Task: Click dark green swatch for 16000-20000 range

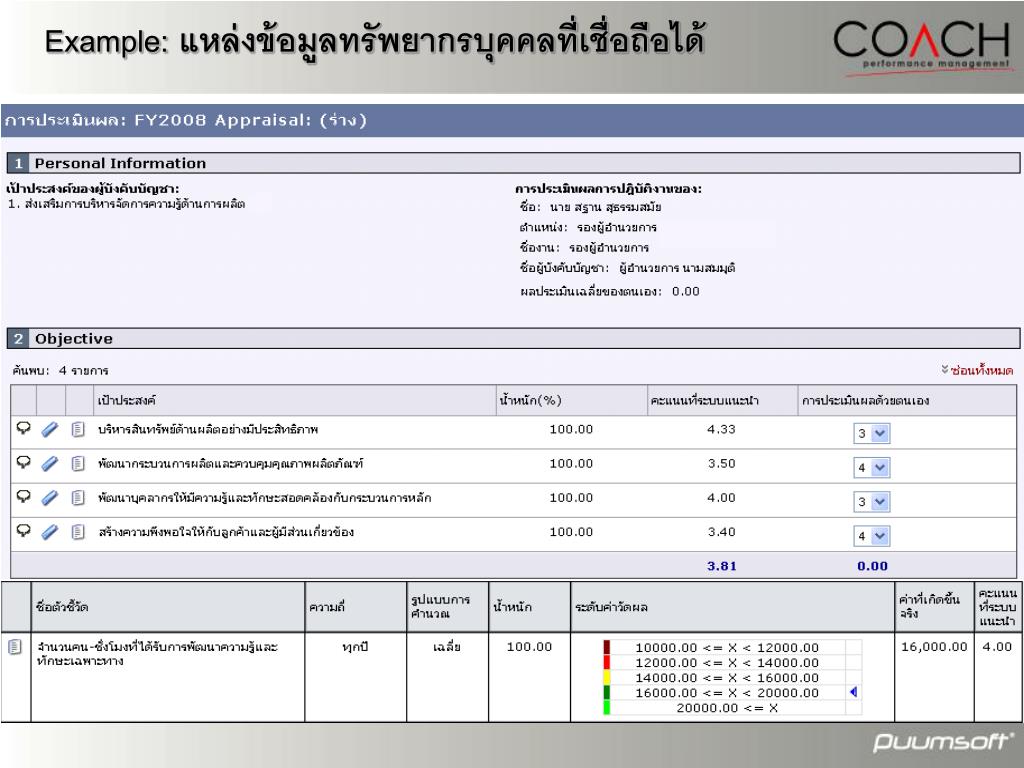Action: tap(607, 692)
